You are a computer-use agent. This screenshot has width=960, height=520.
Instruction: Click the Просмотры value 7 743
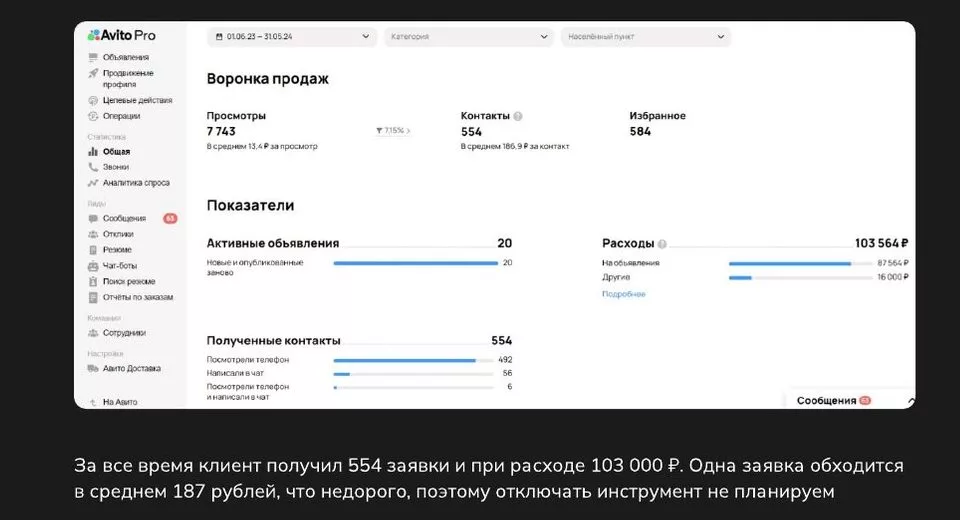221,131
